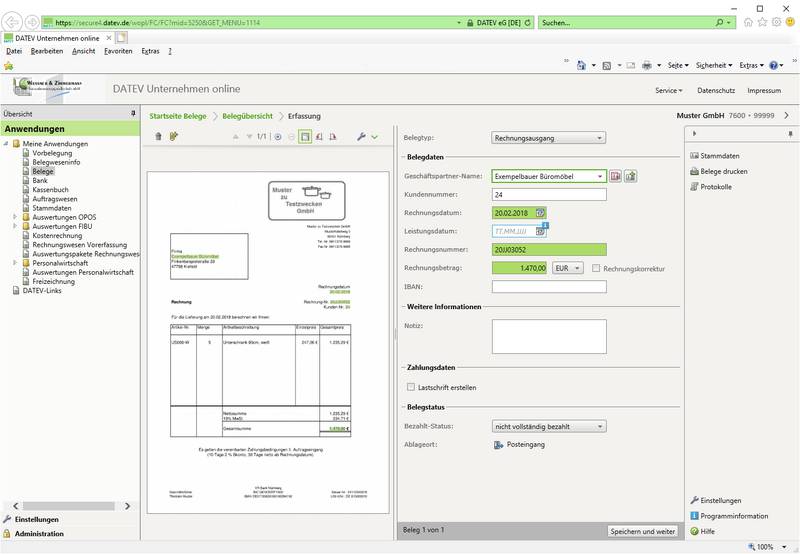Click into the Notiz text area
800x554 pixels.
click(549, 337)
